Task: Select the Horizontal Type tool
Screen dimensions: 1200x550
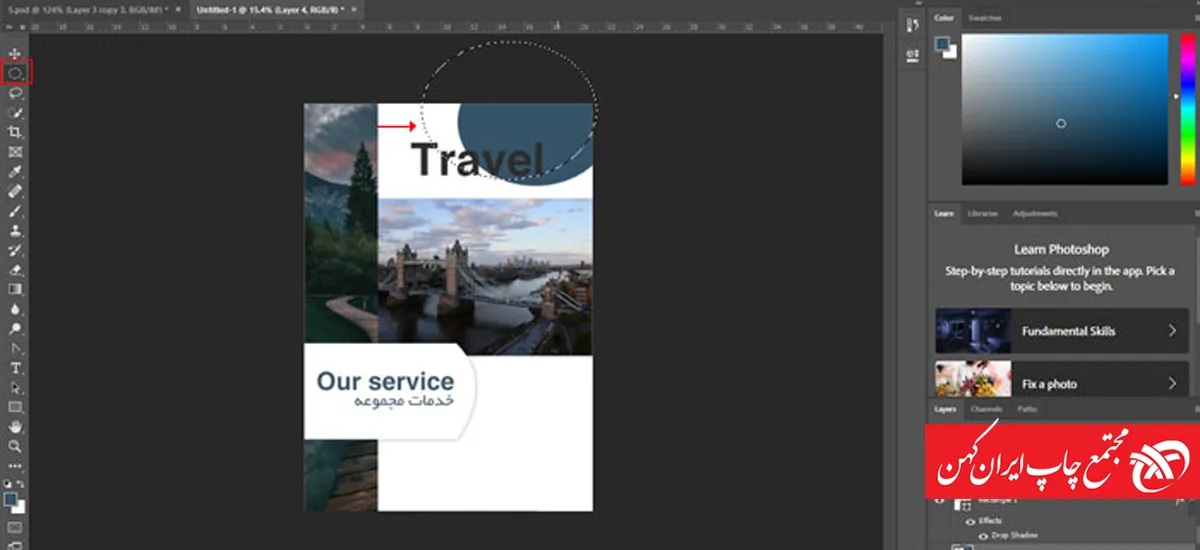Action: point(15,368)
